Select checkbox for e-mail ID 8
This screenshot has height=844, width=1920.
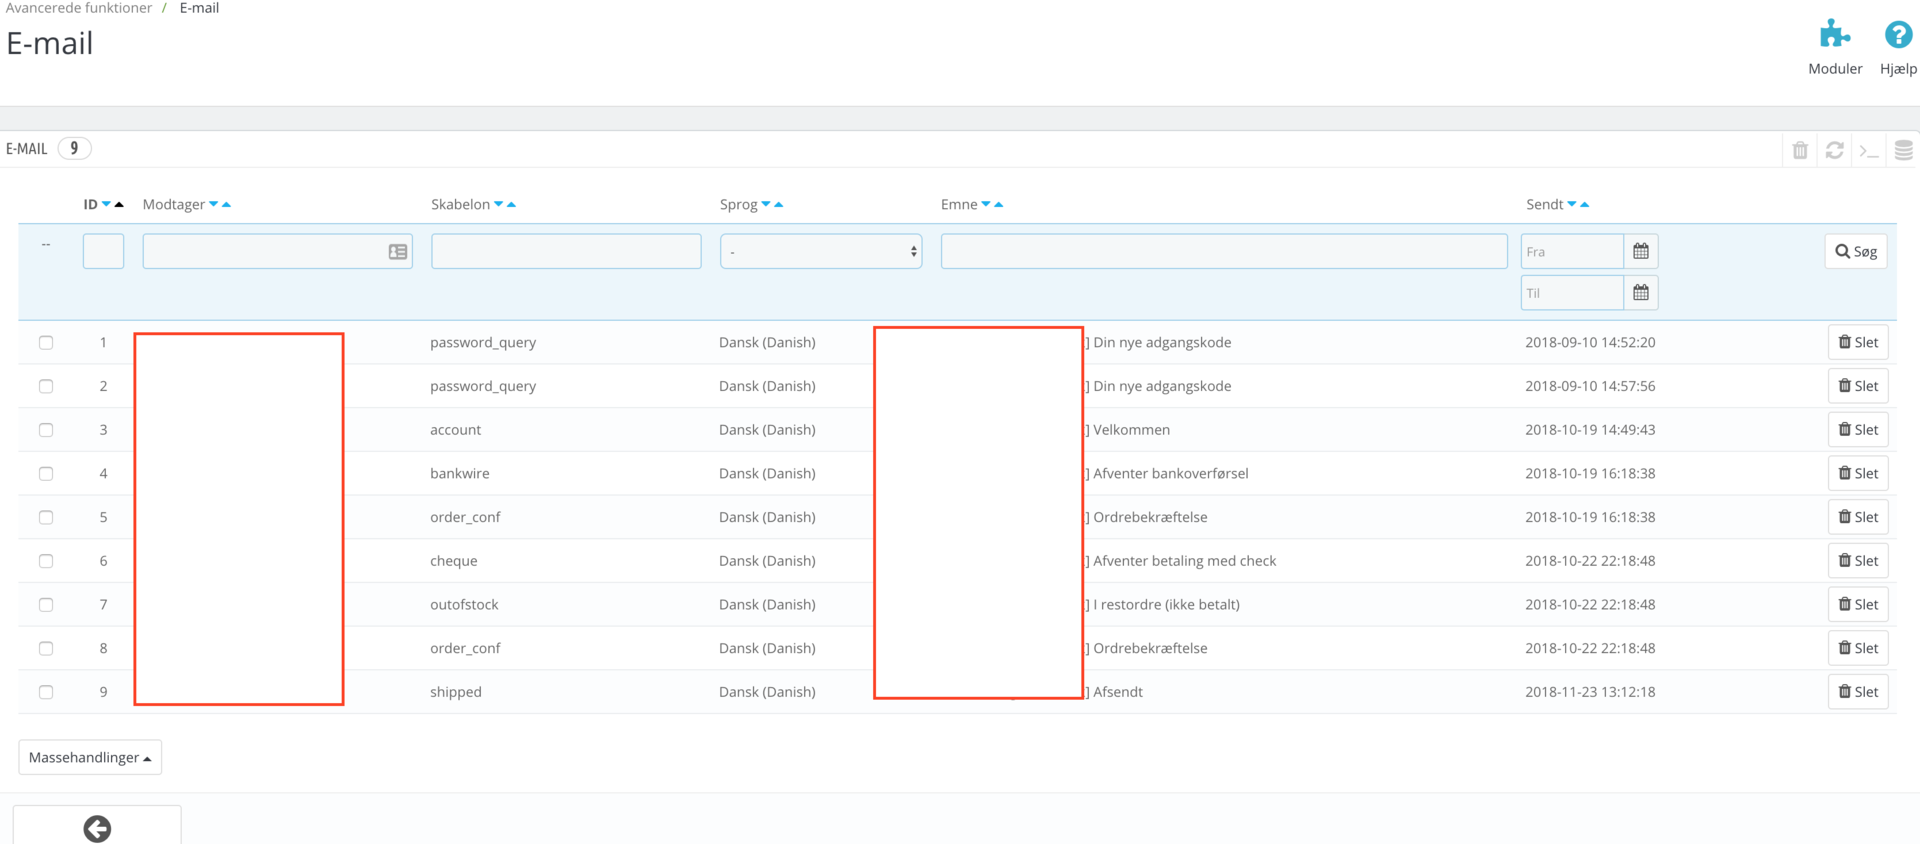[46, 648]
